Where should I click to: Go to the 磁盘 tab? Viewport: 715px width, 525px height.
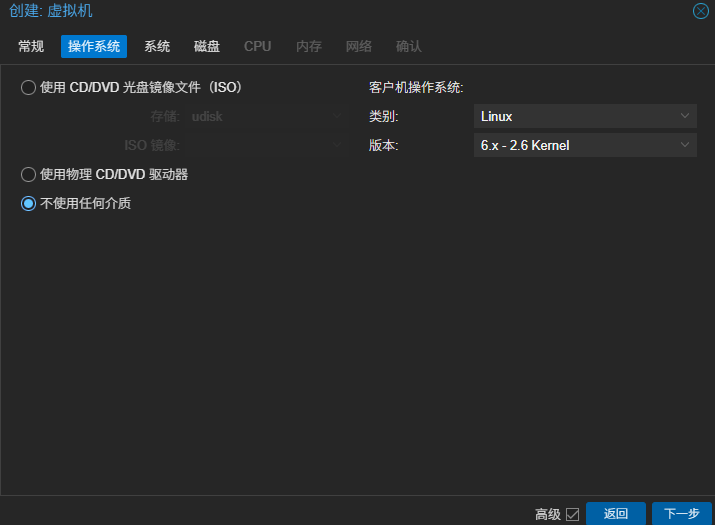pyautogui.click(x=207, y=46)
